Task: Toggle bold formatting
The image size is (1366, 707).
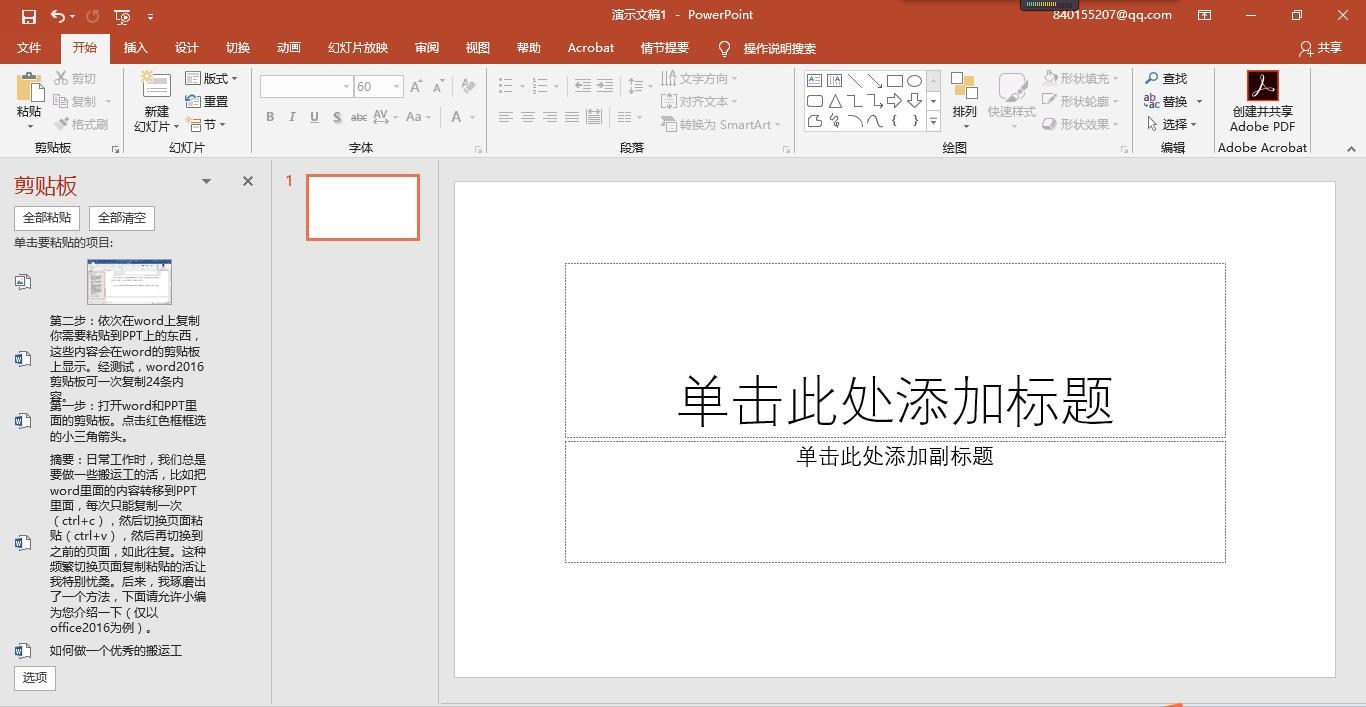Action: point(269,117)
